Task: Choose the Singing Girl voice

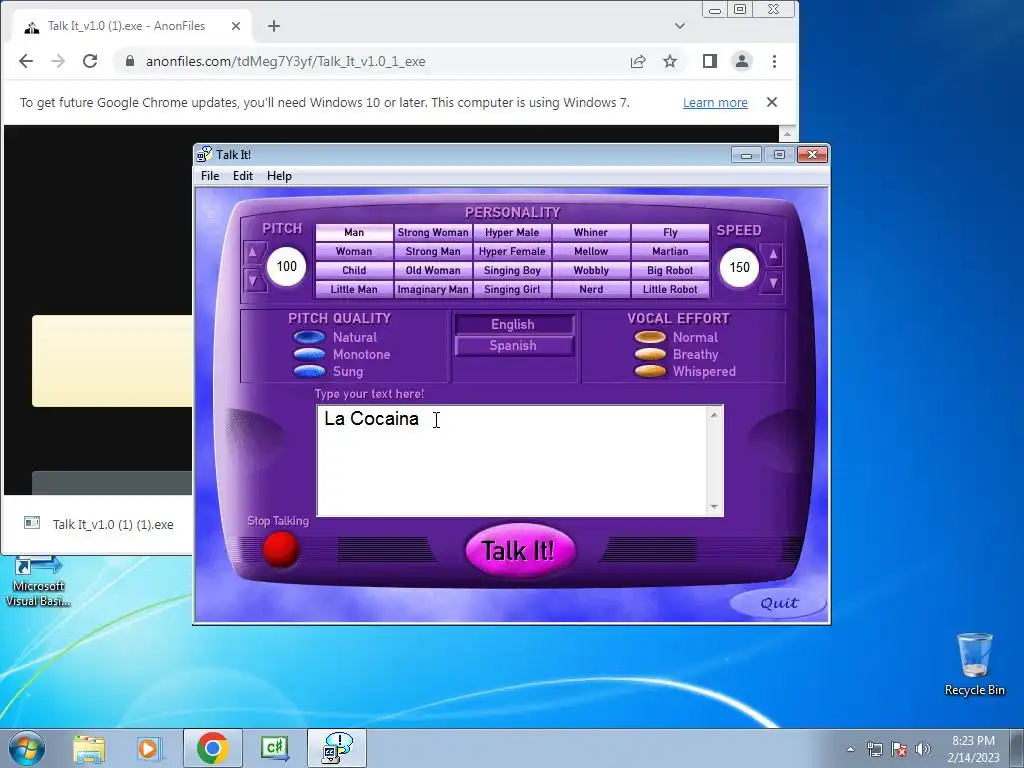Action: [x=512, y=289]
